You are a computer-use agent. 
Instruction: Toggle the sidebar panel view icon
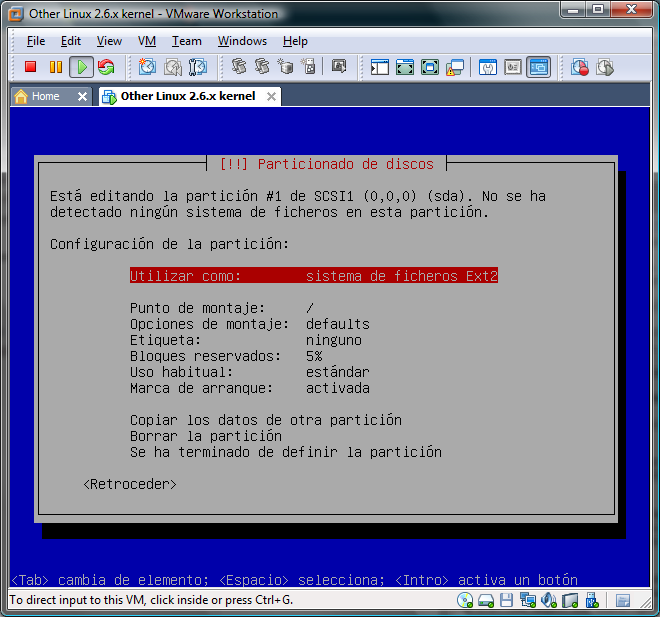click(x=380, y=67)
